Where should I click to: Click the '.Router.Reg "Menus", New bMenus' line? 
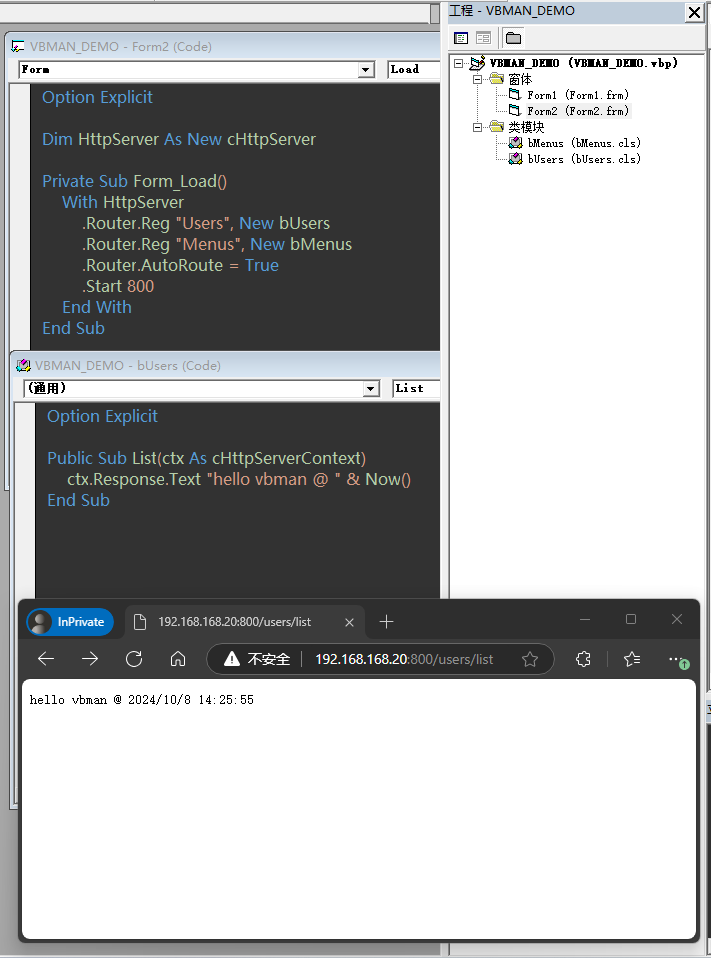pos(217,244)
